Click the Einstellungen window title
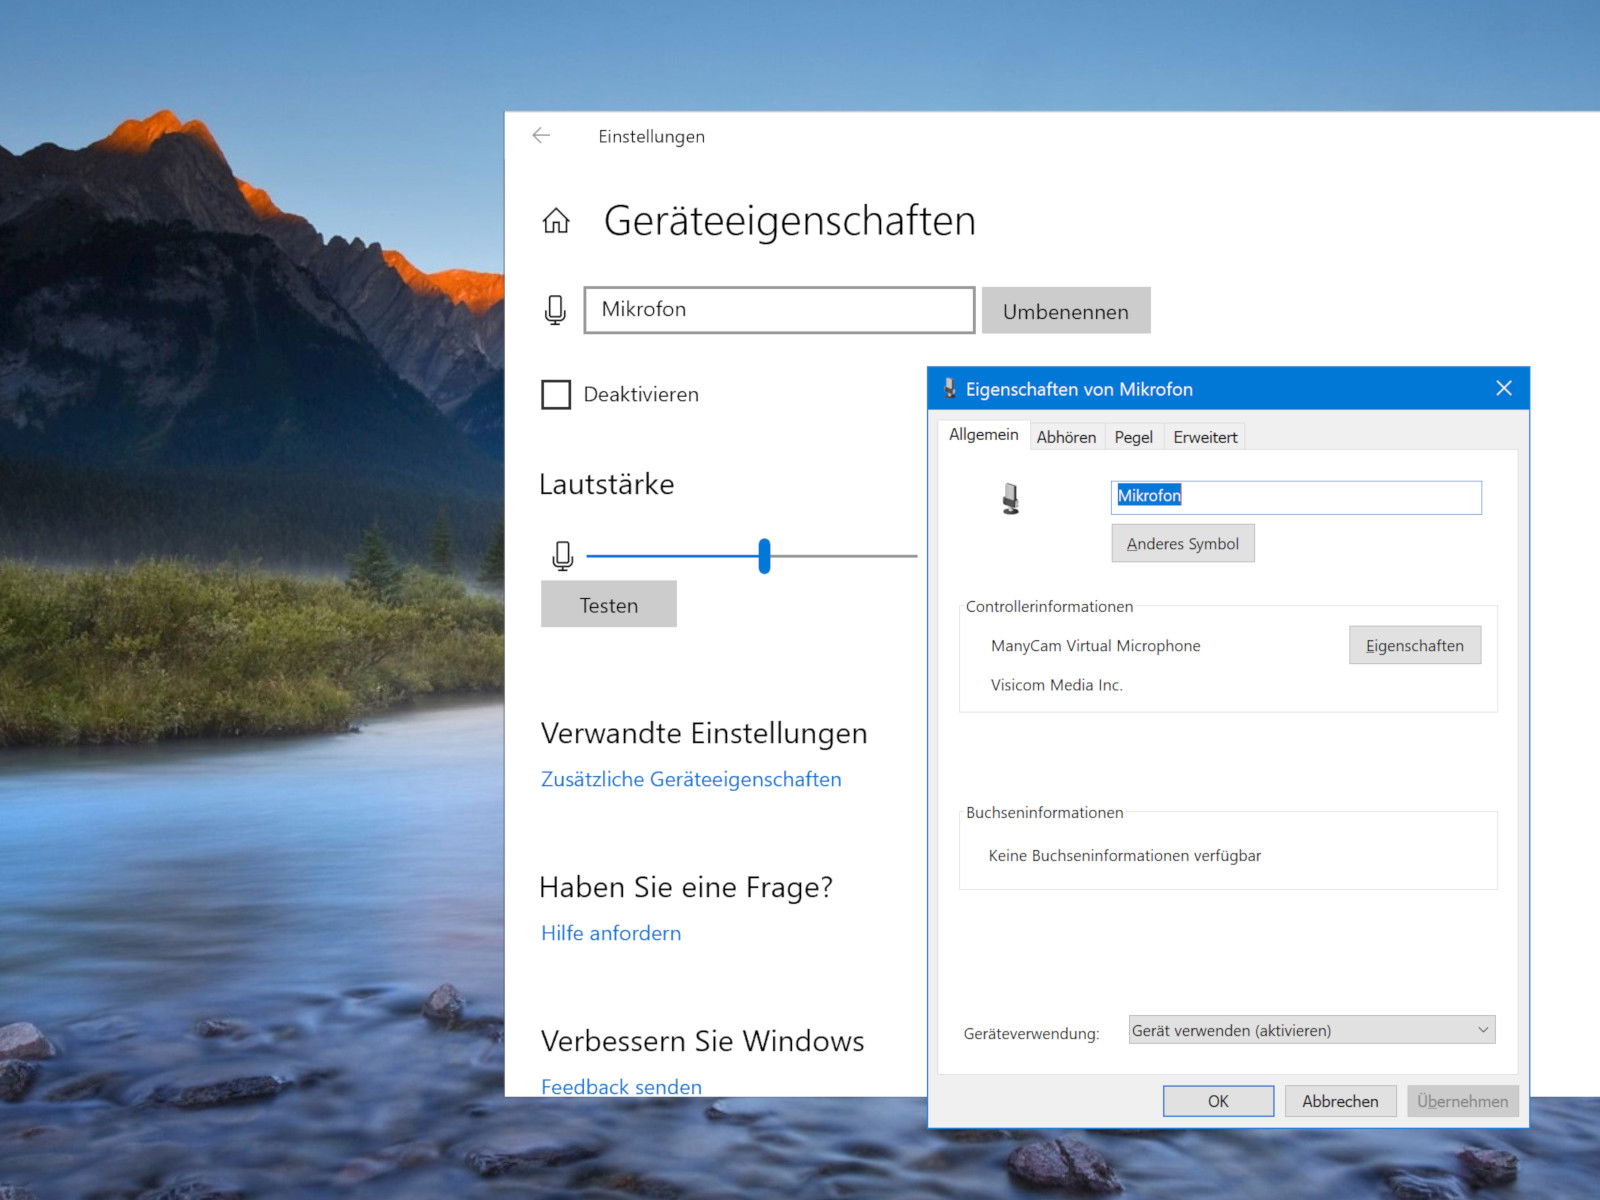 (x=651, y=136)
